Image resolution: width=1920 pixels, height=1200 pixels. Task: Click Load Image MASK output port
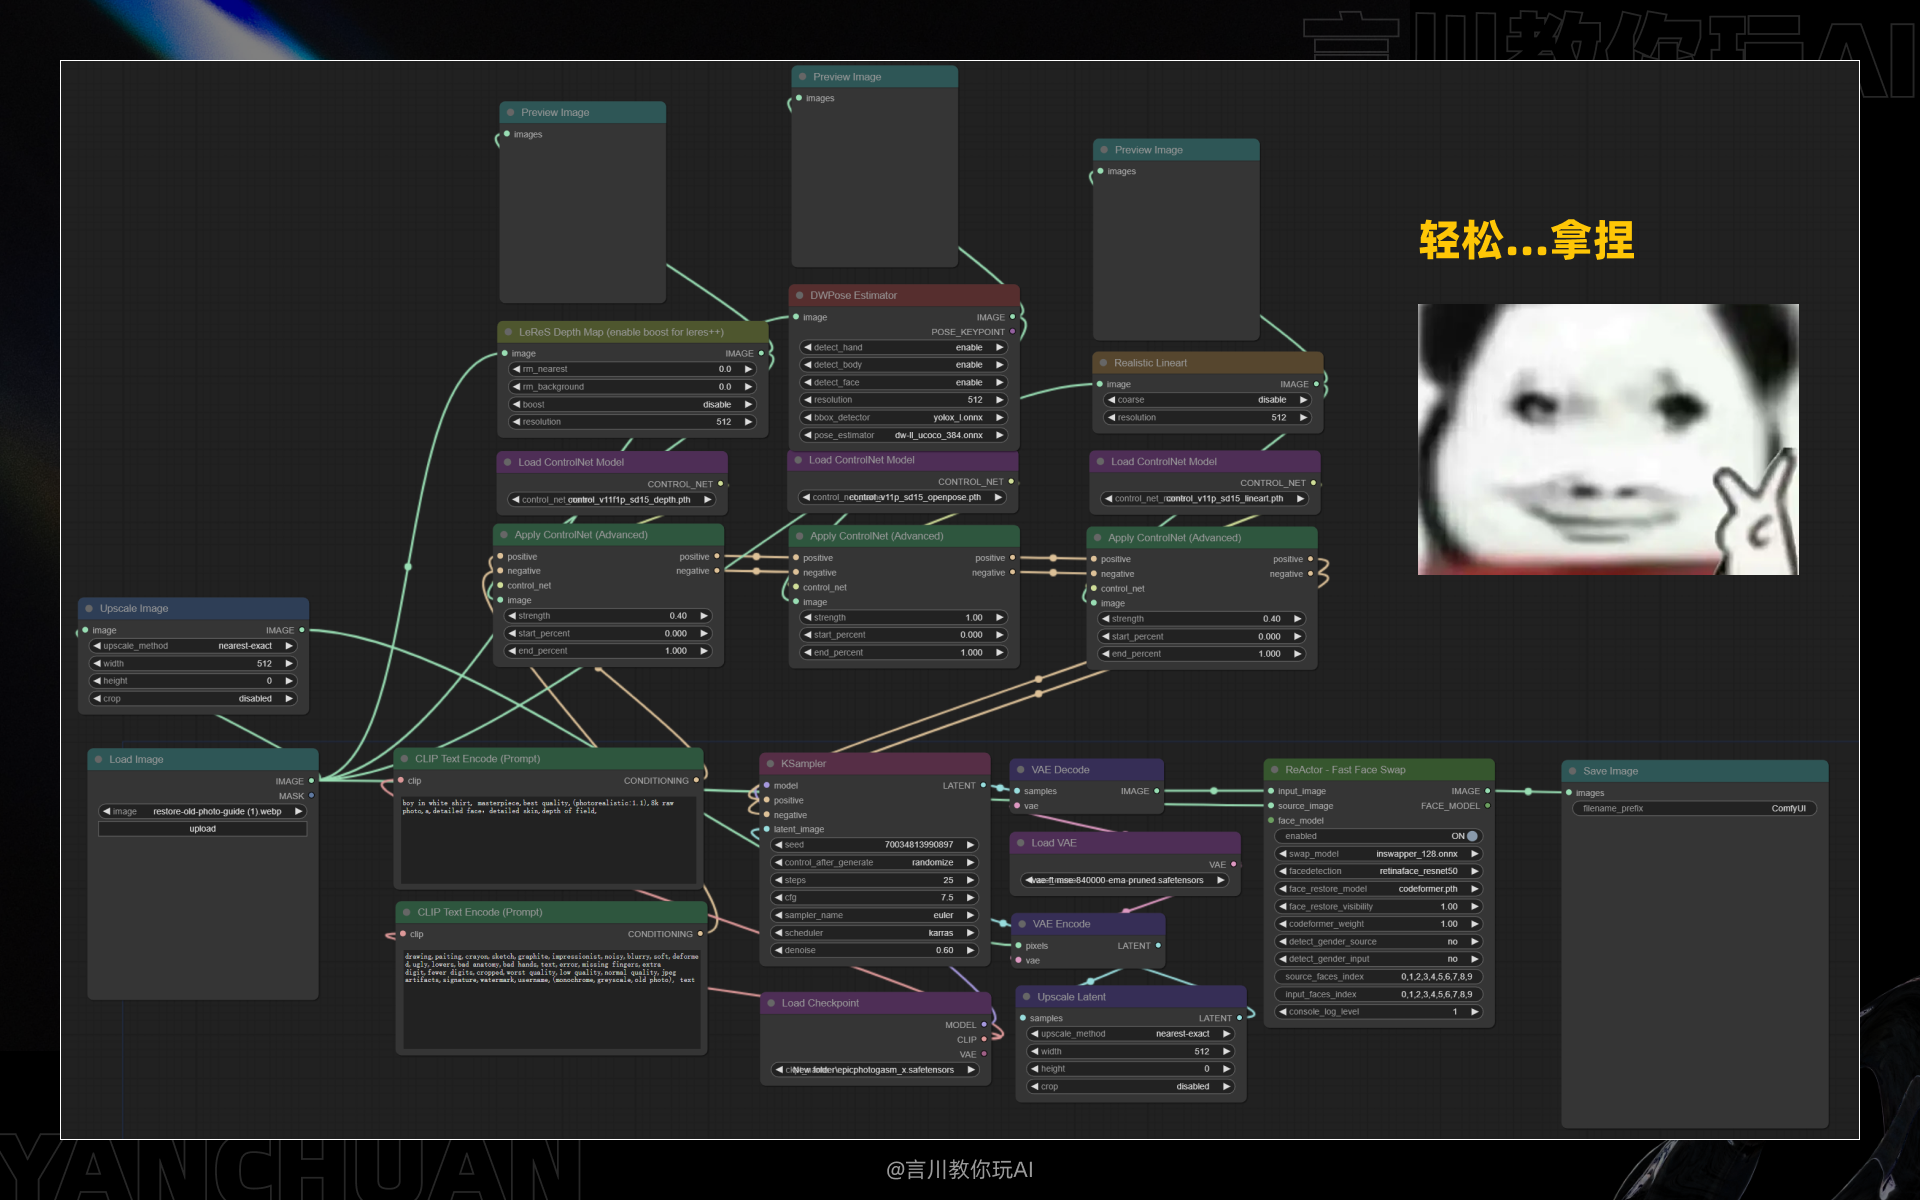pos(311,796)
